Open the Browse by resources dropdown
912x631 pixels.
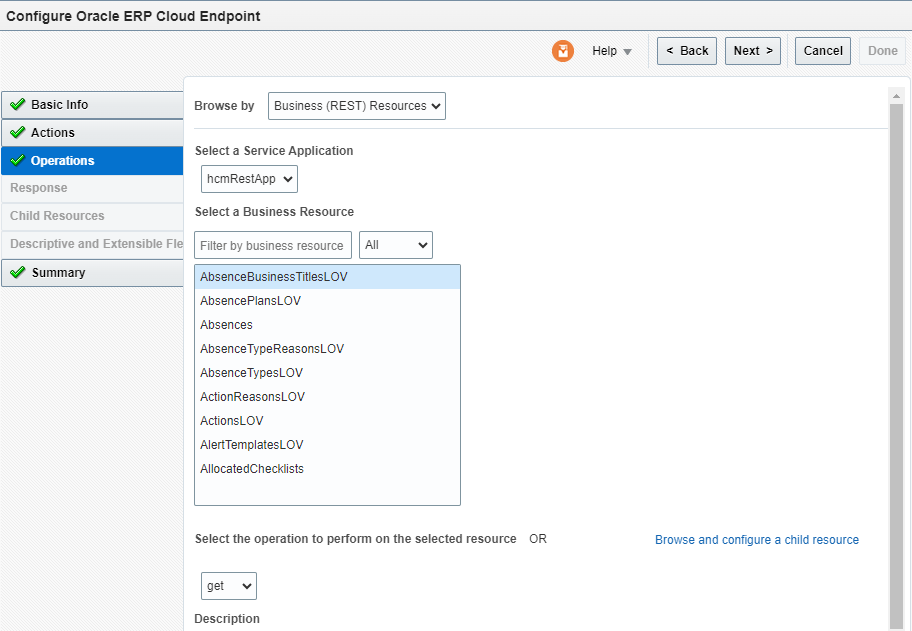pos(357,105)
